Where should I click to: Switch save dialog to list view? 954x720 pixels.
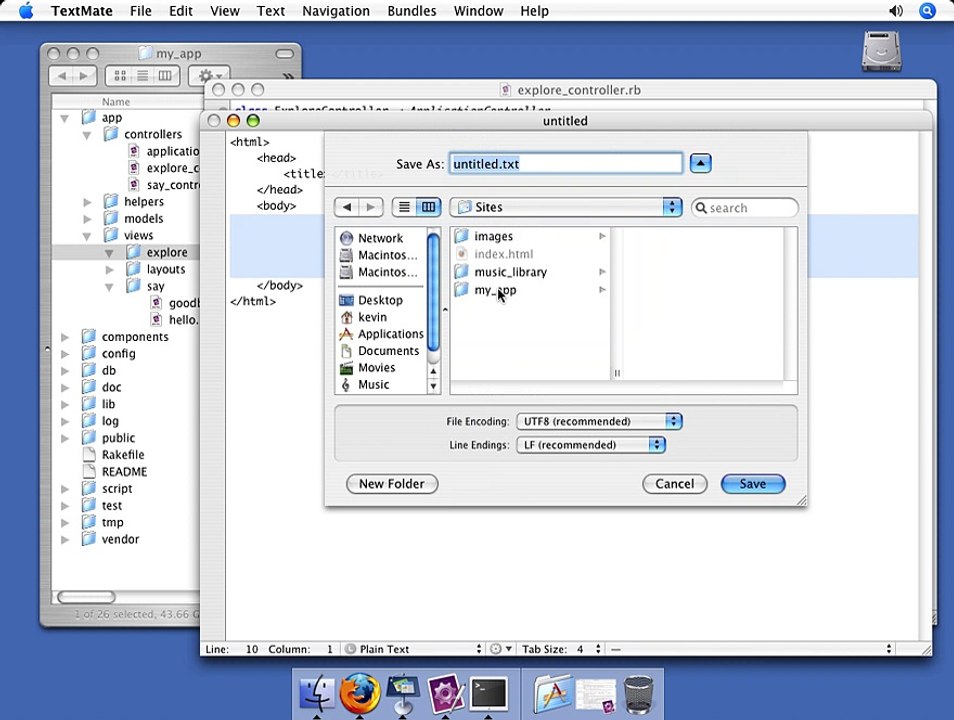pos(404,207)
